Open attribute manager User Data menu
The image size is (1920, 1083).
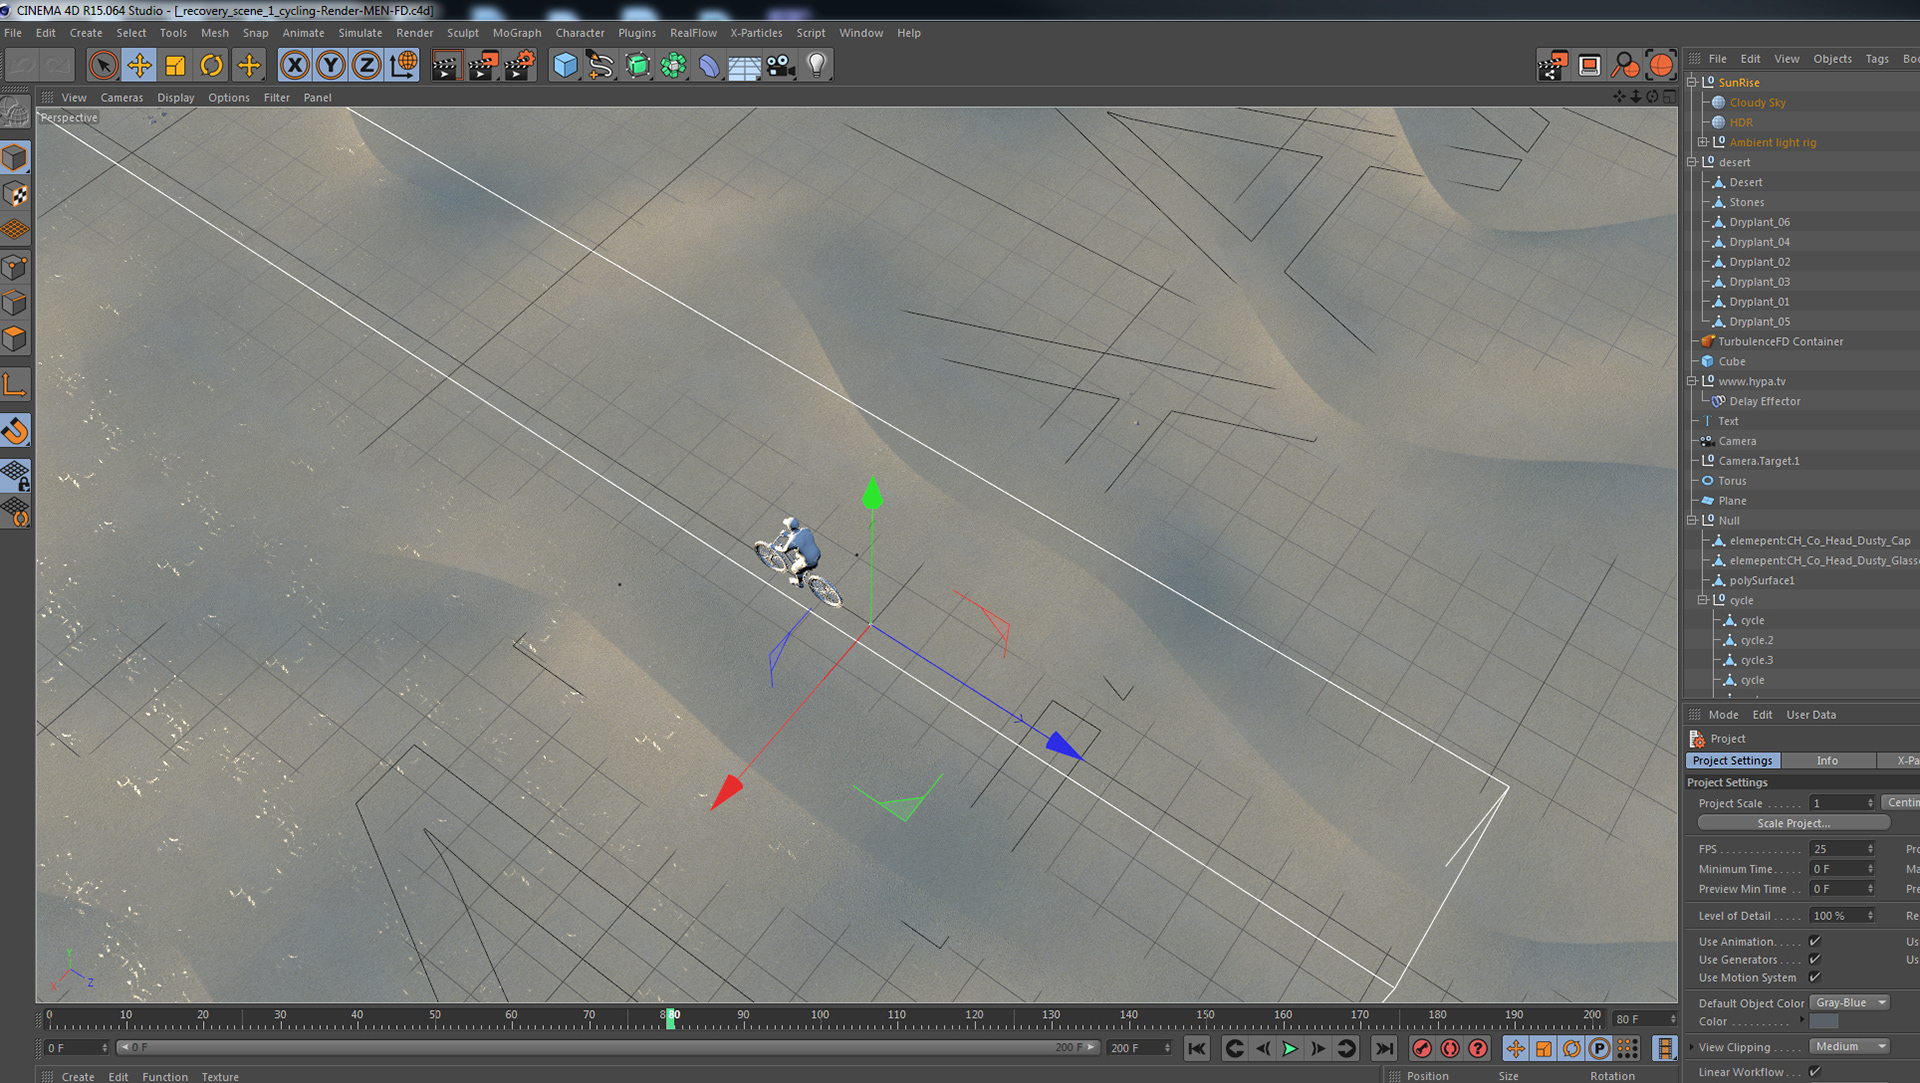click(1811, 715)
